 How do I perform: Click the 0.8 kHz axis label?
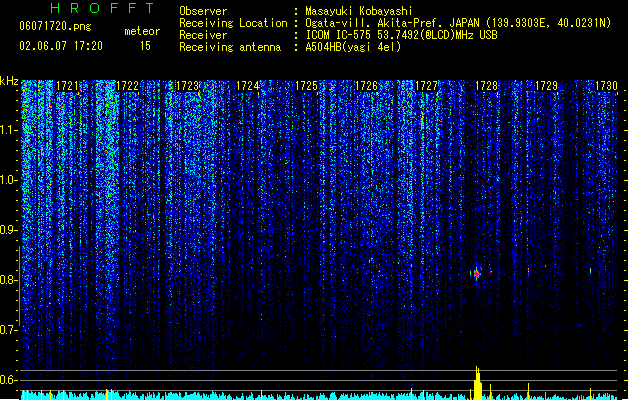pyautogui.click(x=9, y=280)
